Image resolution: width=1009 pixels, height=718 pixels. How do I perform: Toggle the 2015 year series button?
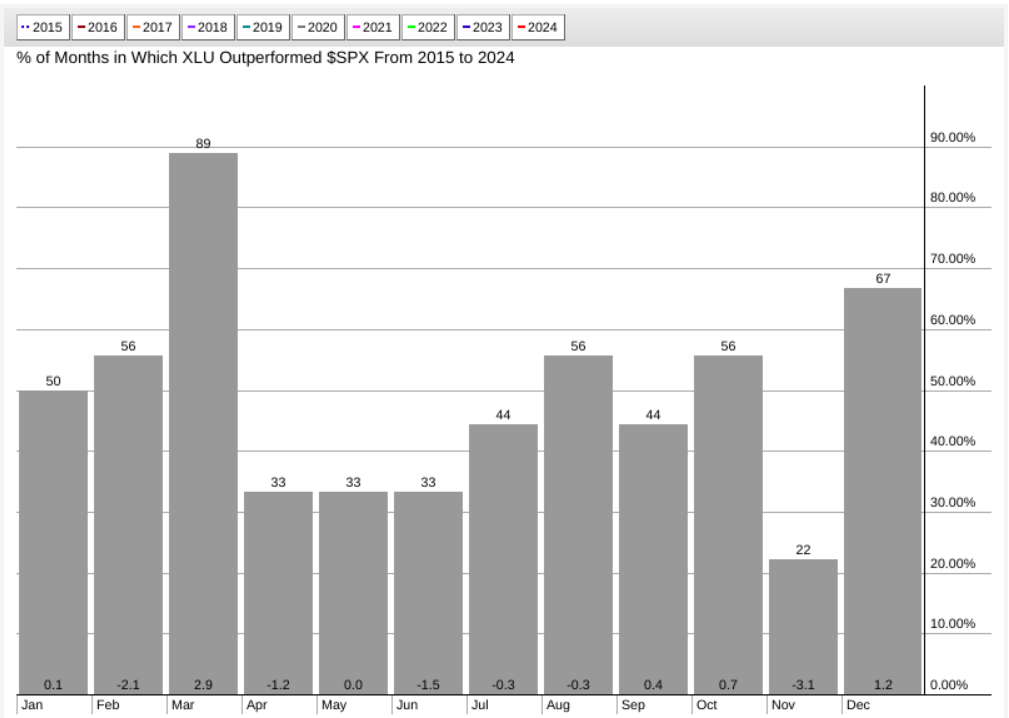pyautogui.click(x=43, y=28)
